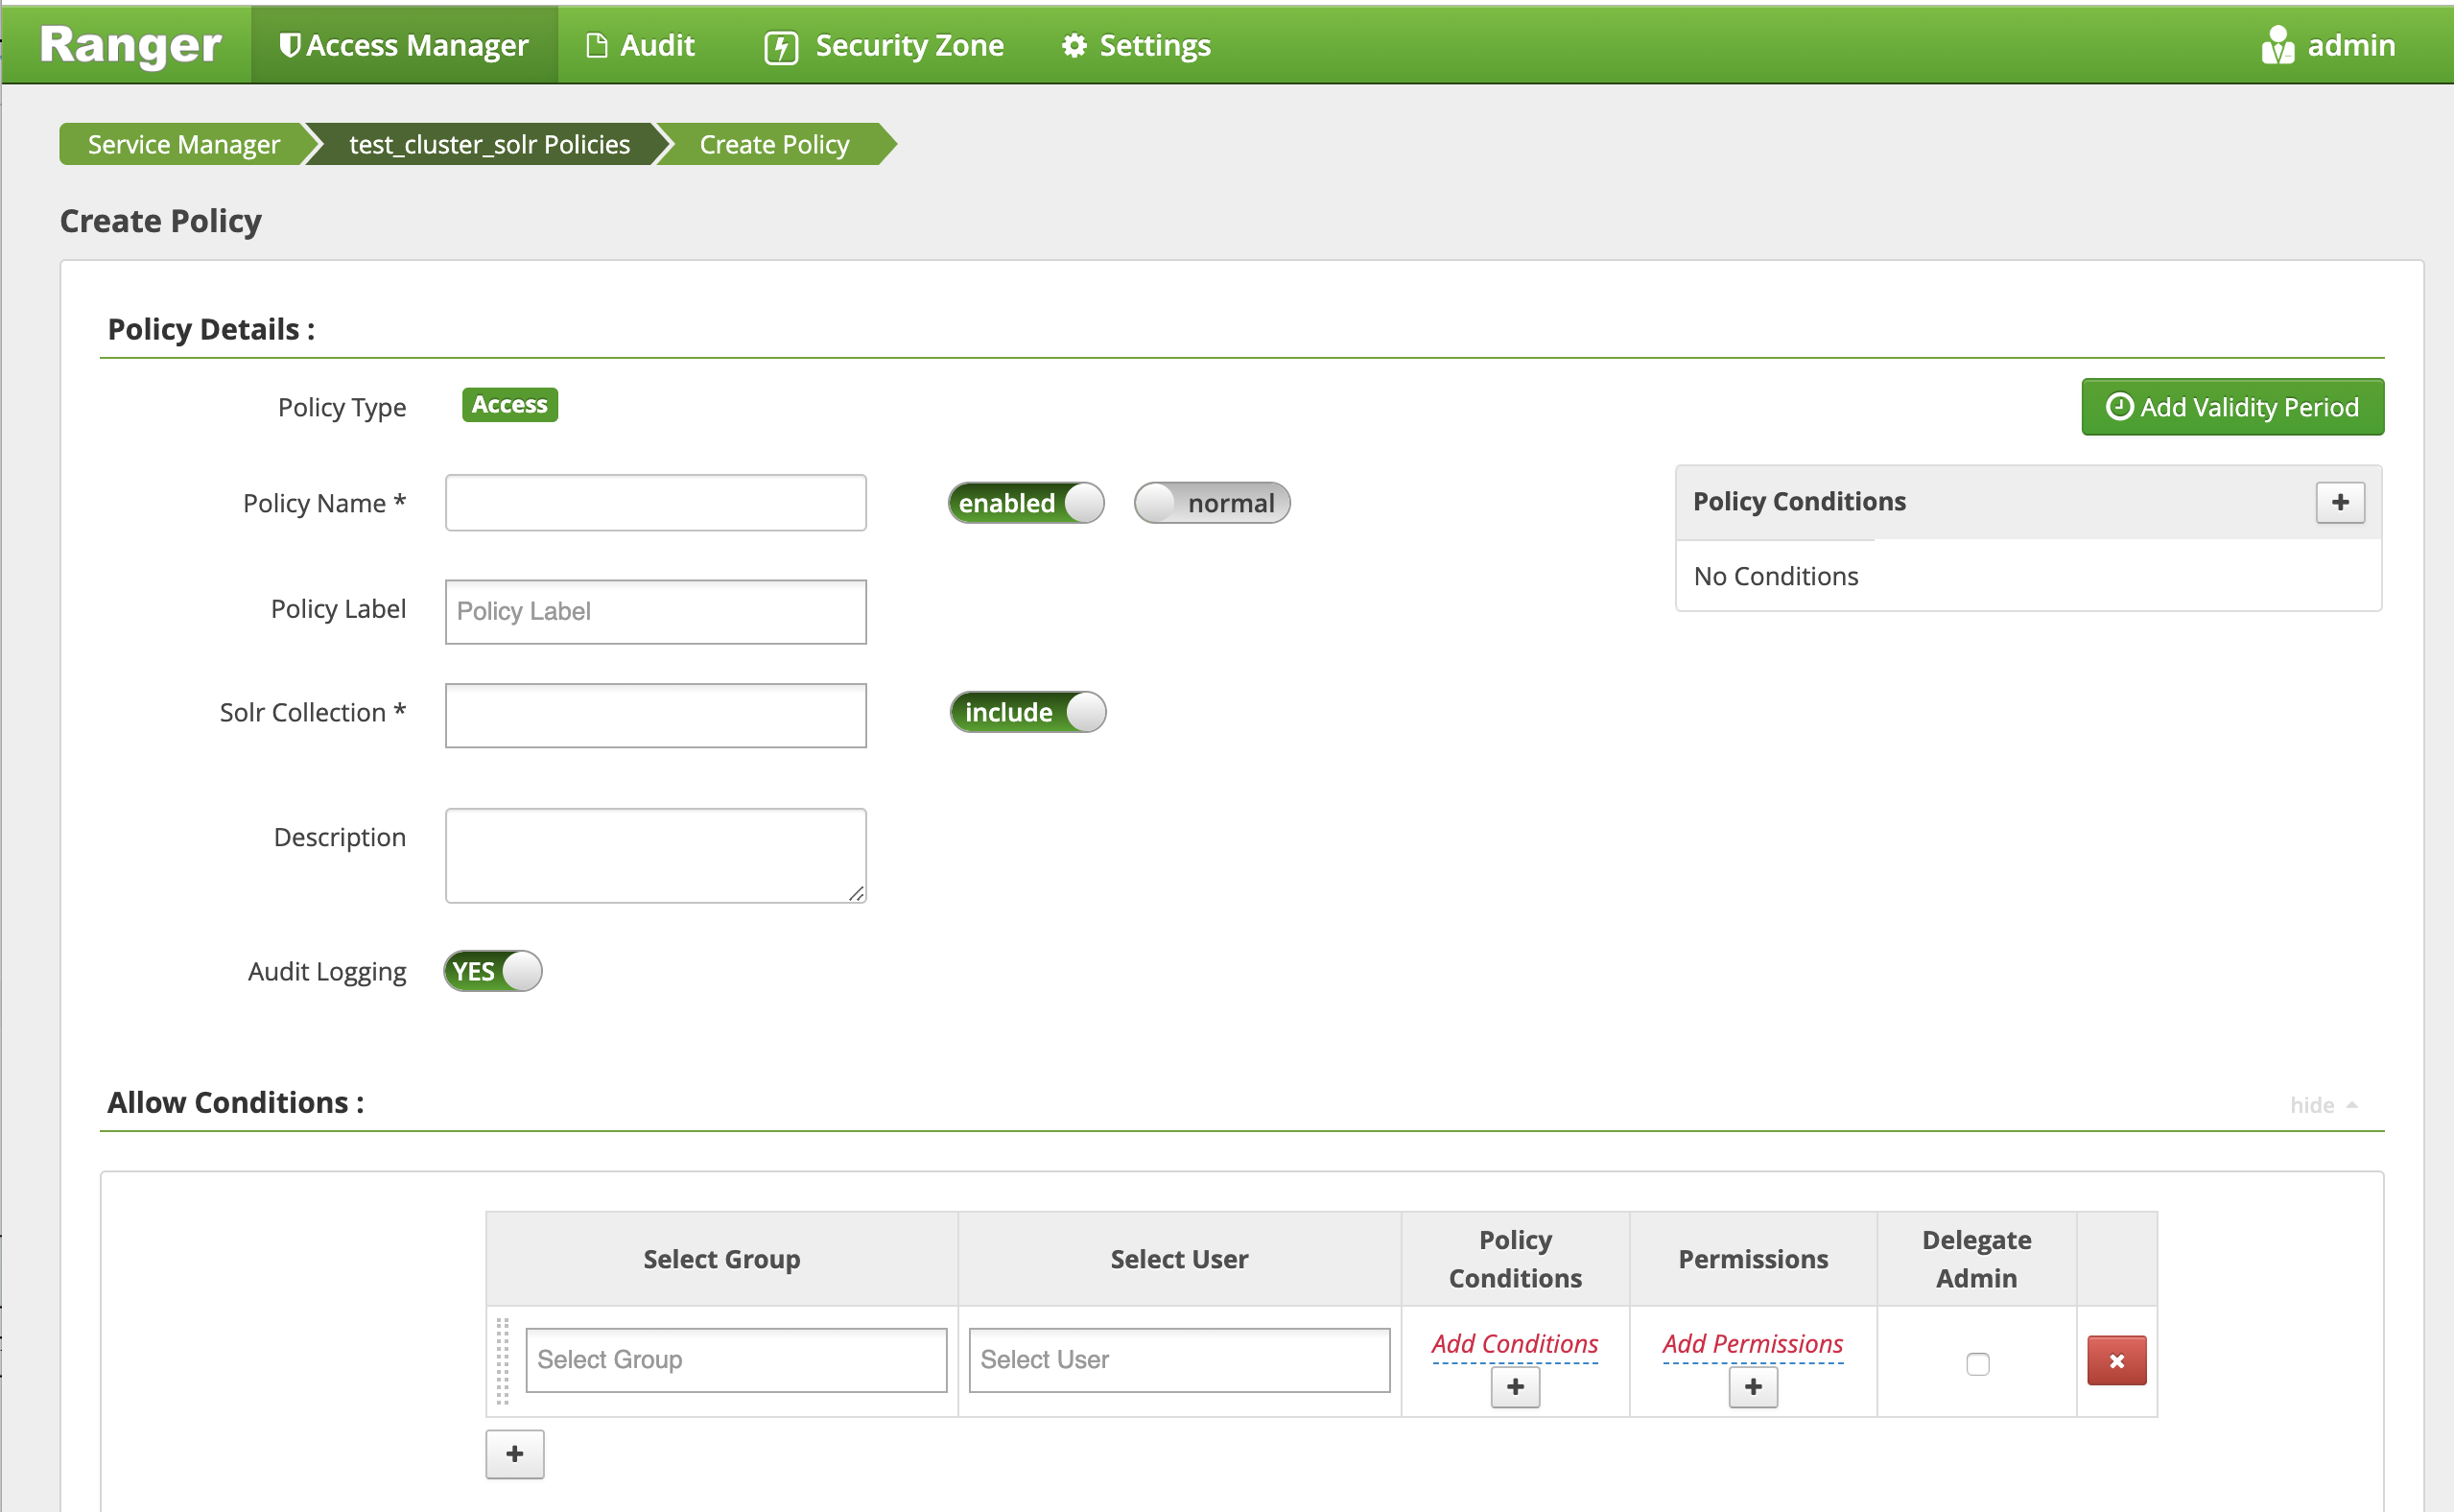Check the Delegate Admin checkbox

pyautogui.click(x=1977, y=1364)
